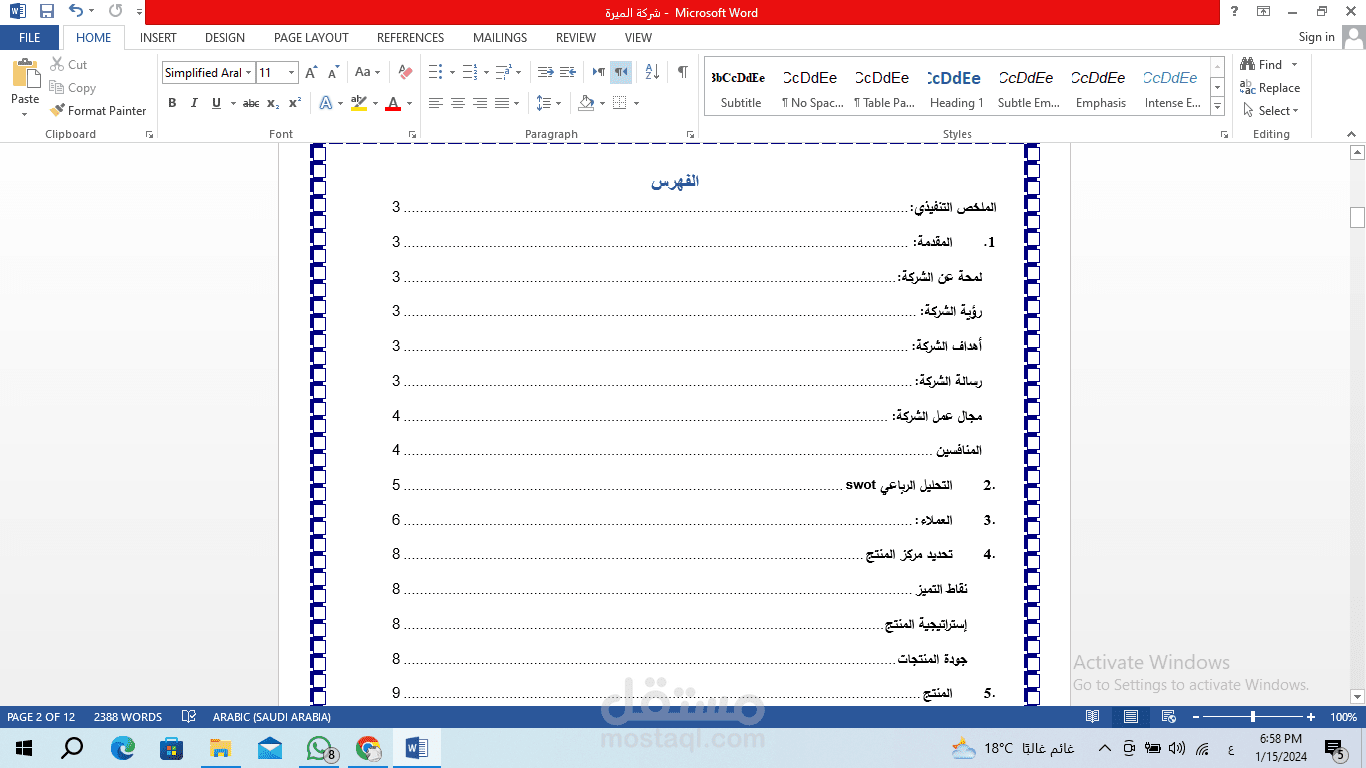This screenshot has height=768, width=1366.
Task: Adjust the zoom slider handle
Action: coord(1253,717)
